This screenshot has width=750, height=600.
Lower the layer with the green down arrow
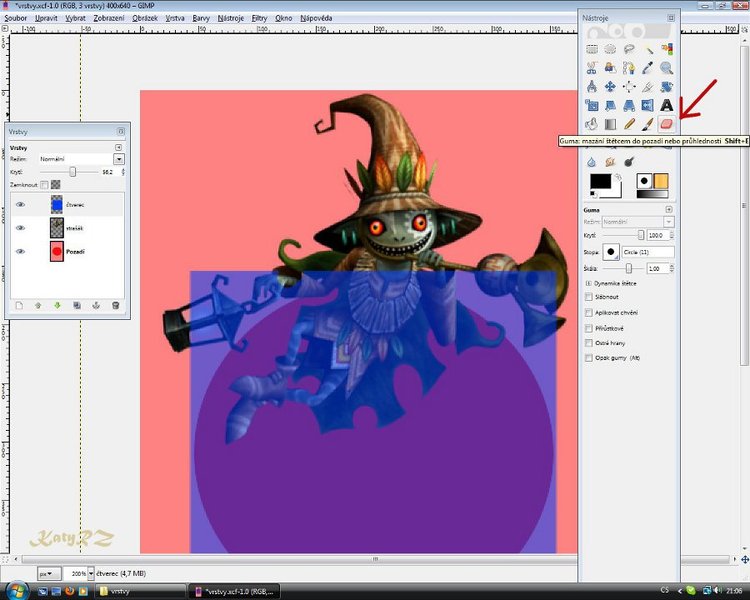(57, 306)
